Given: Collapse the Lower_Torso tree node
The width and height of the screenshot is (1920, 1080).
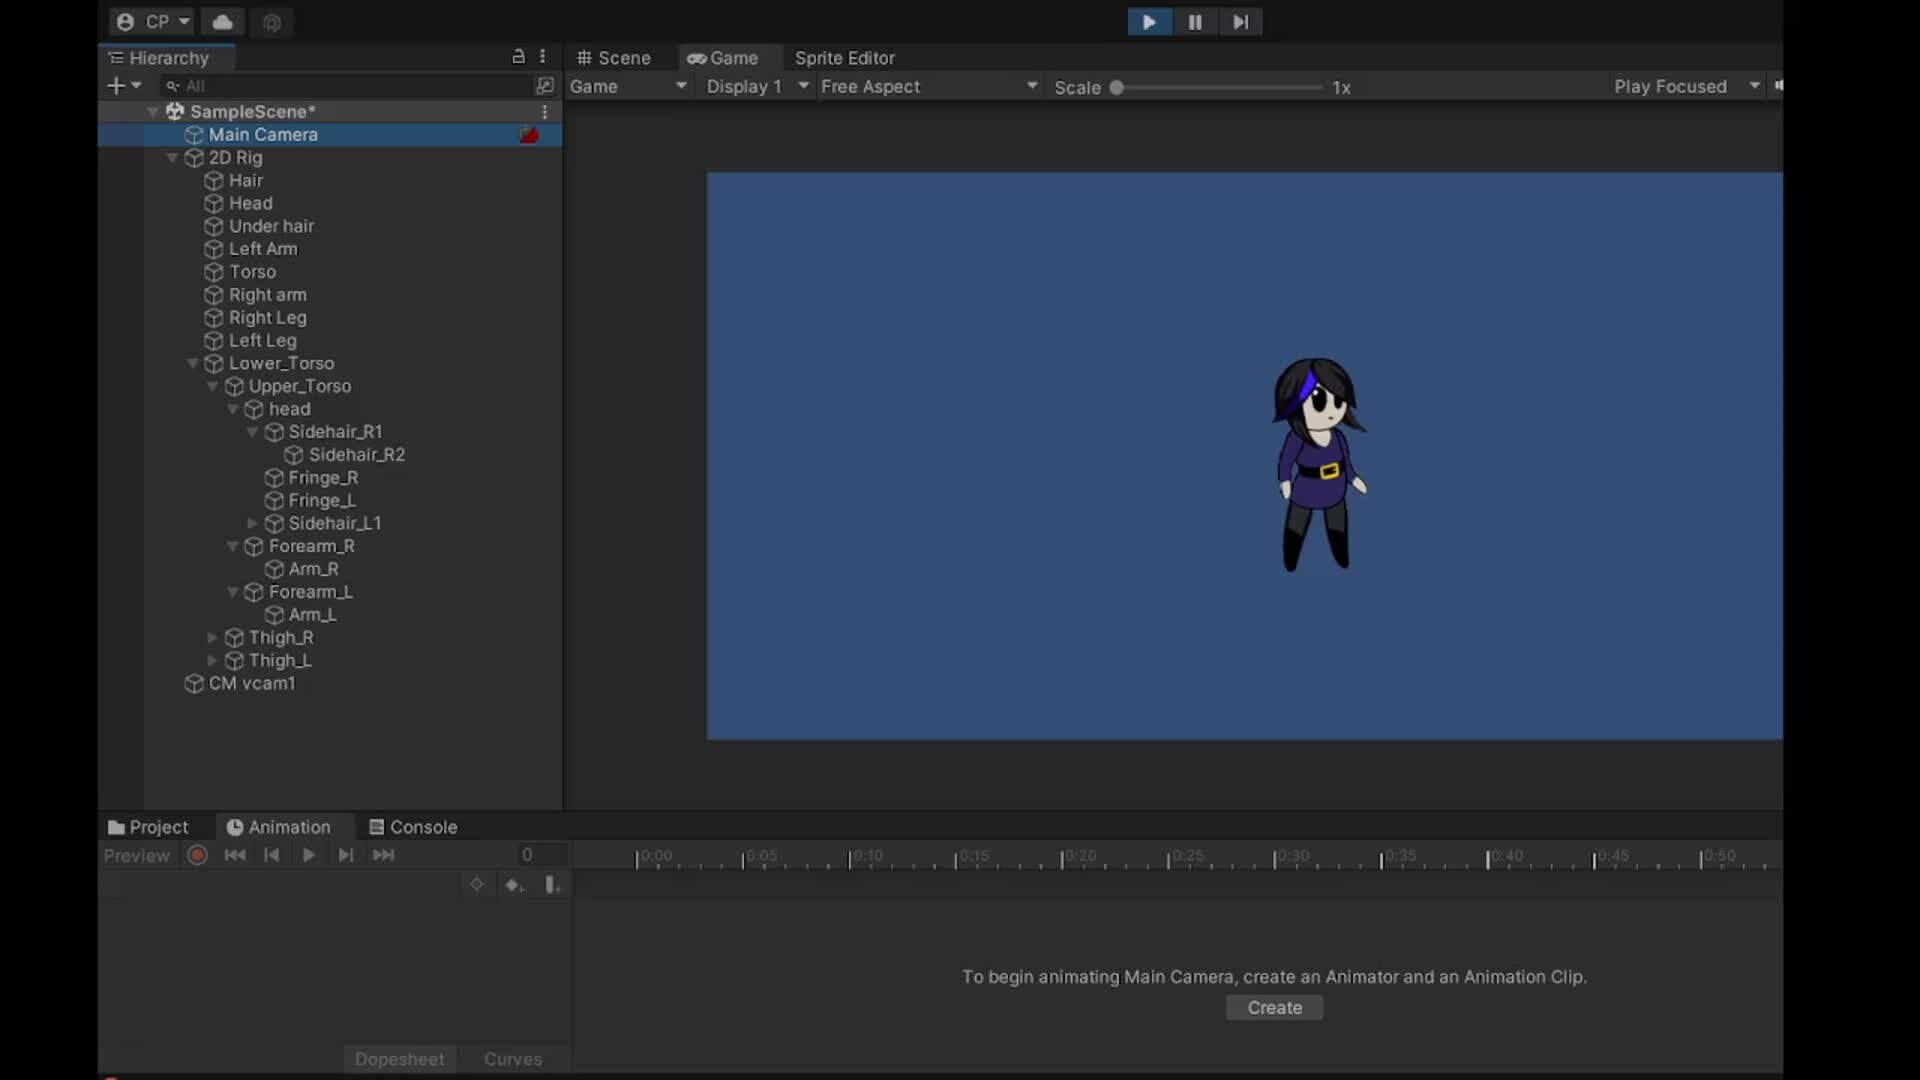Looking at the screenshot, I should click(x=193, y=364).
